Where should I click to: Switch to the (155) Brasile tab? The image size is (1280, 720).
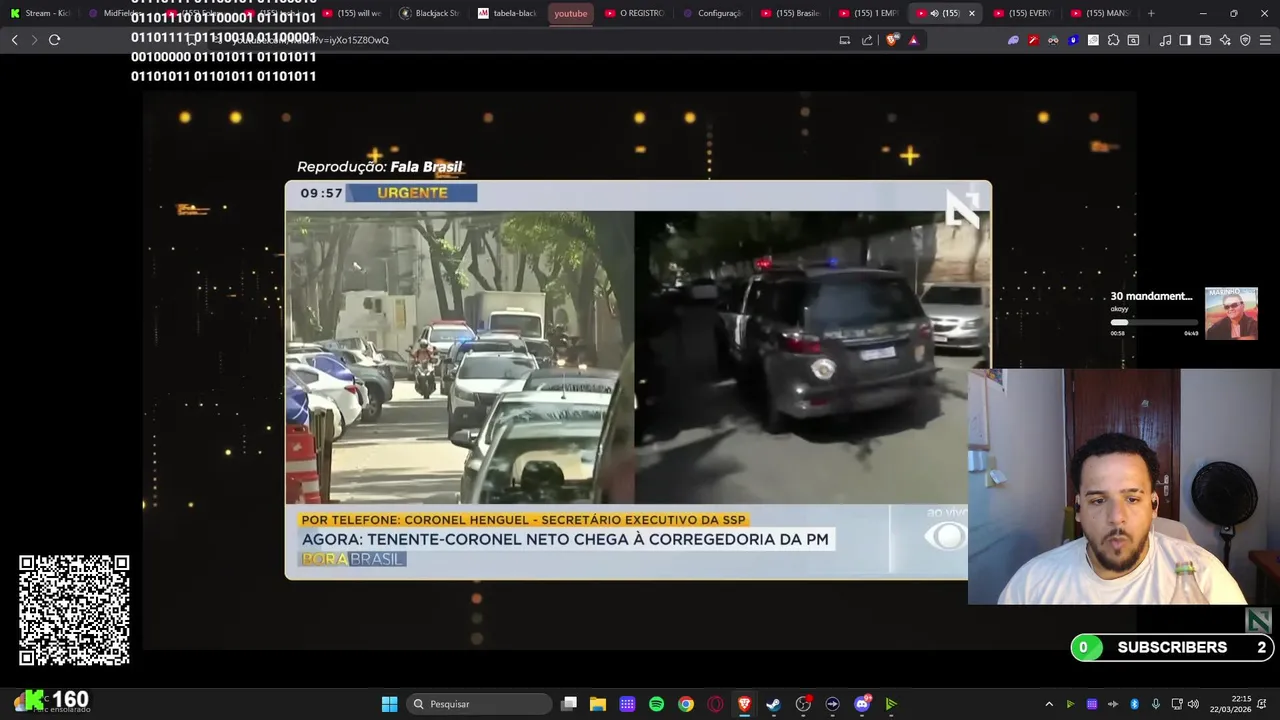[x=790, y=13]
